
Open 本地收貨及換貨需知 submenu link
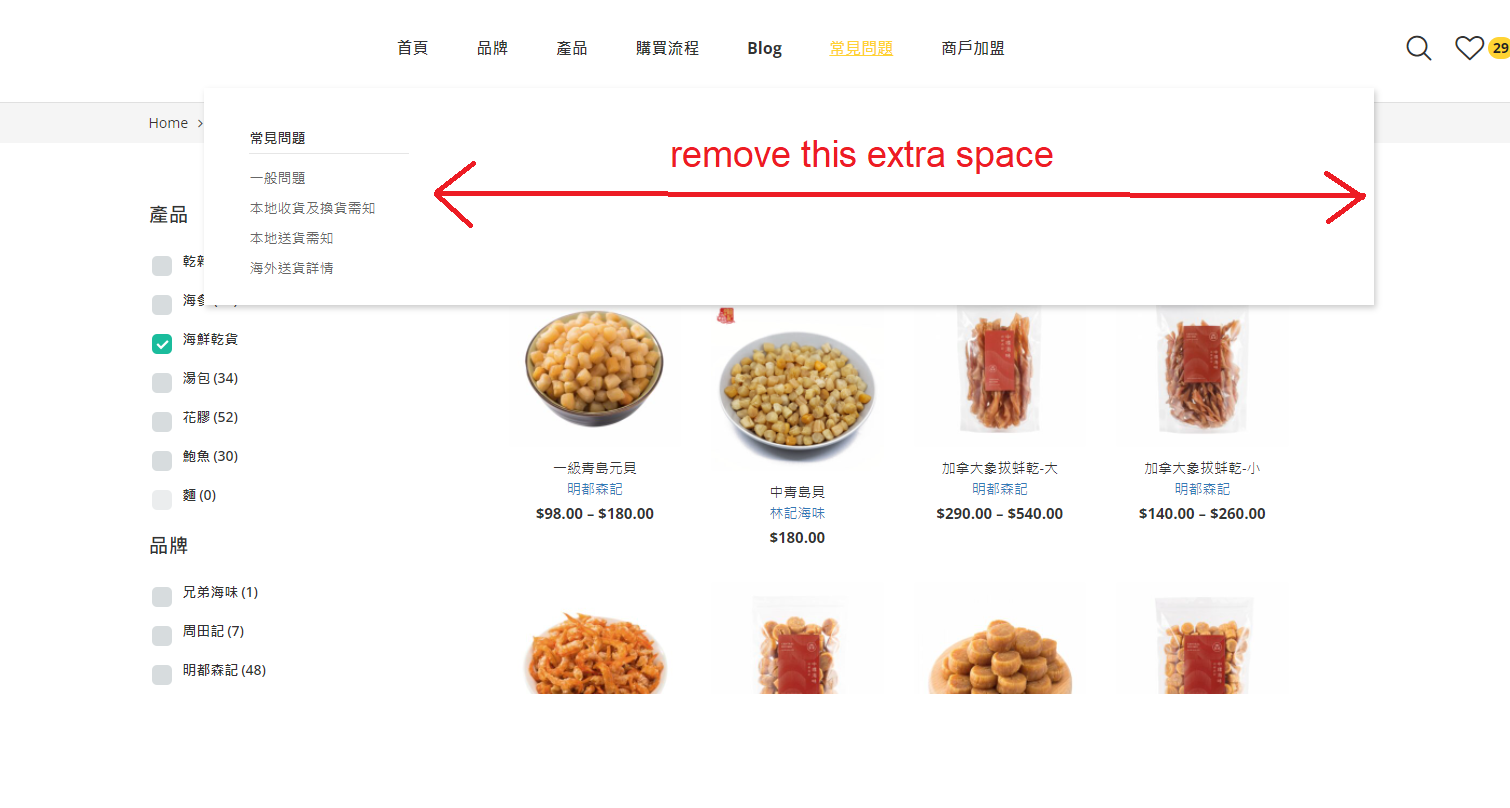312,208
